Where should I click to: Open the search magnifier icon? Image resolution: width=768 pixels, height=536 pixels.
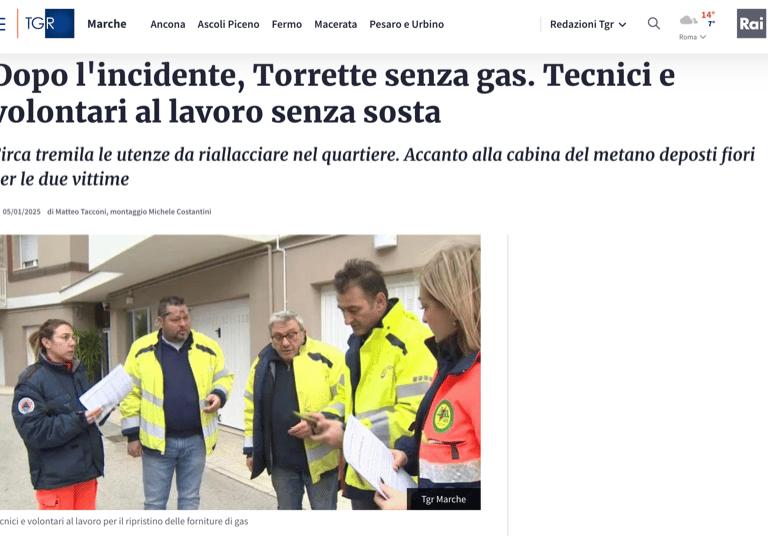click(x=653, y=24)
